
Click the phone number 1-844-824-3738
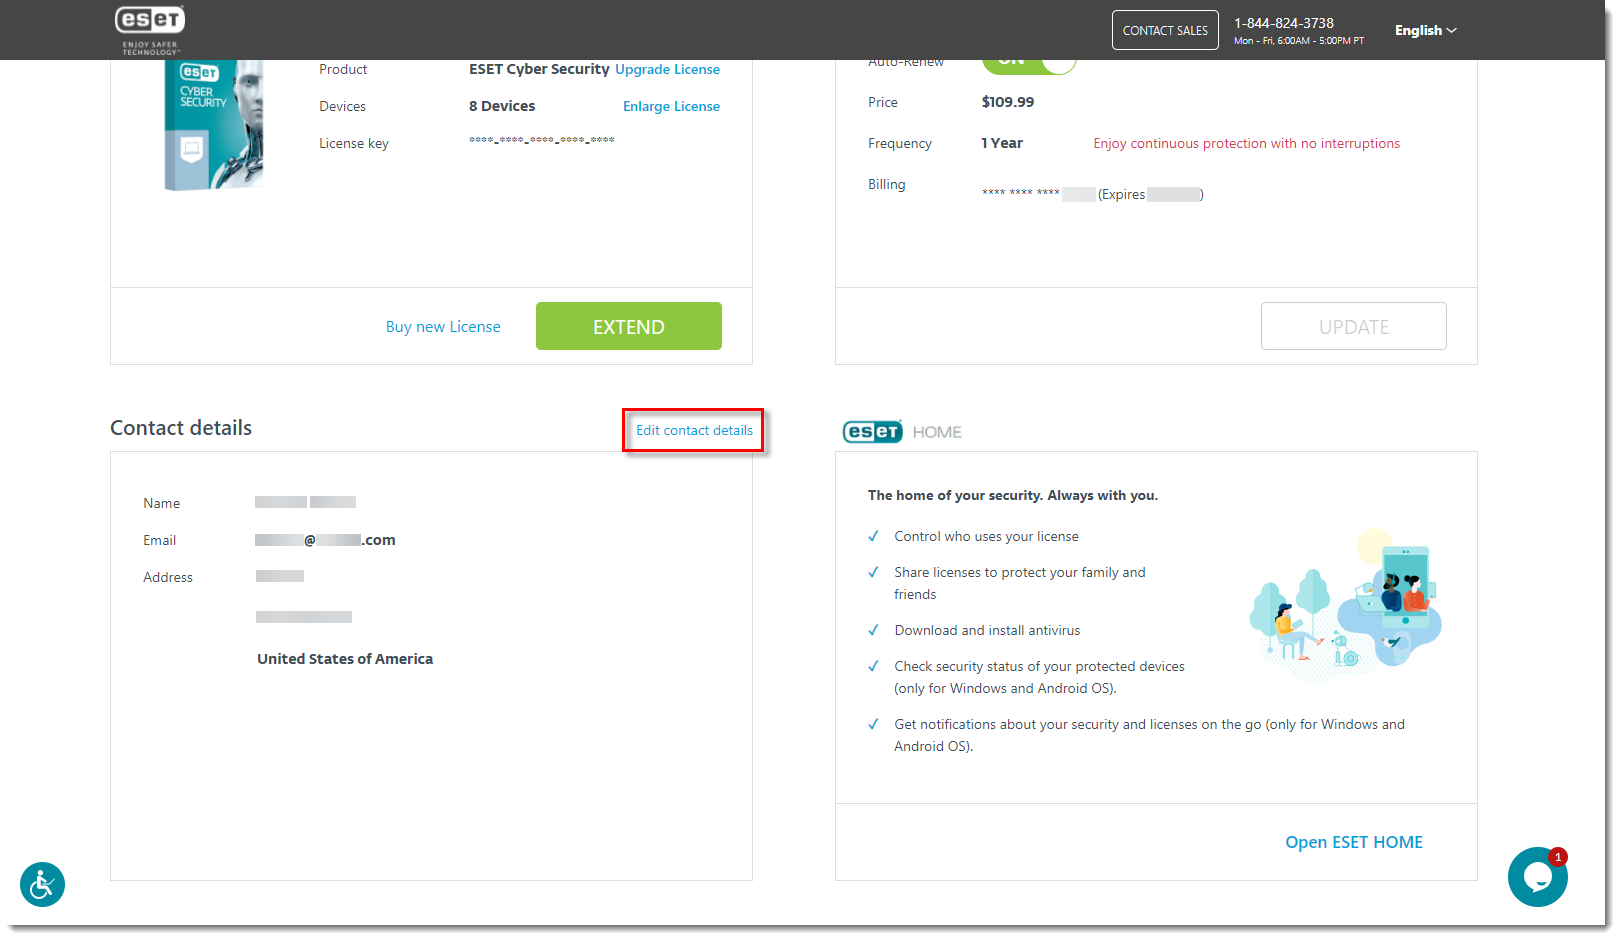click(x=1284, y=23)
